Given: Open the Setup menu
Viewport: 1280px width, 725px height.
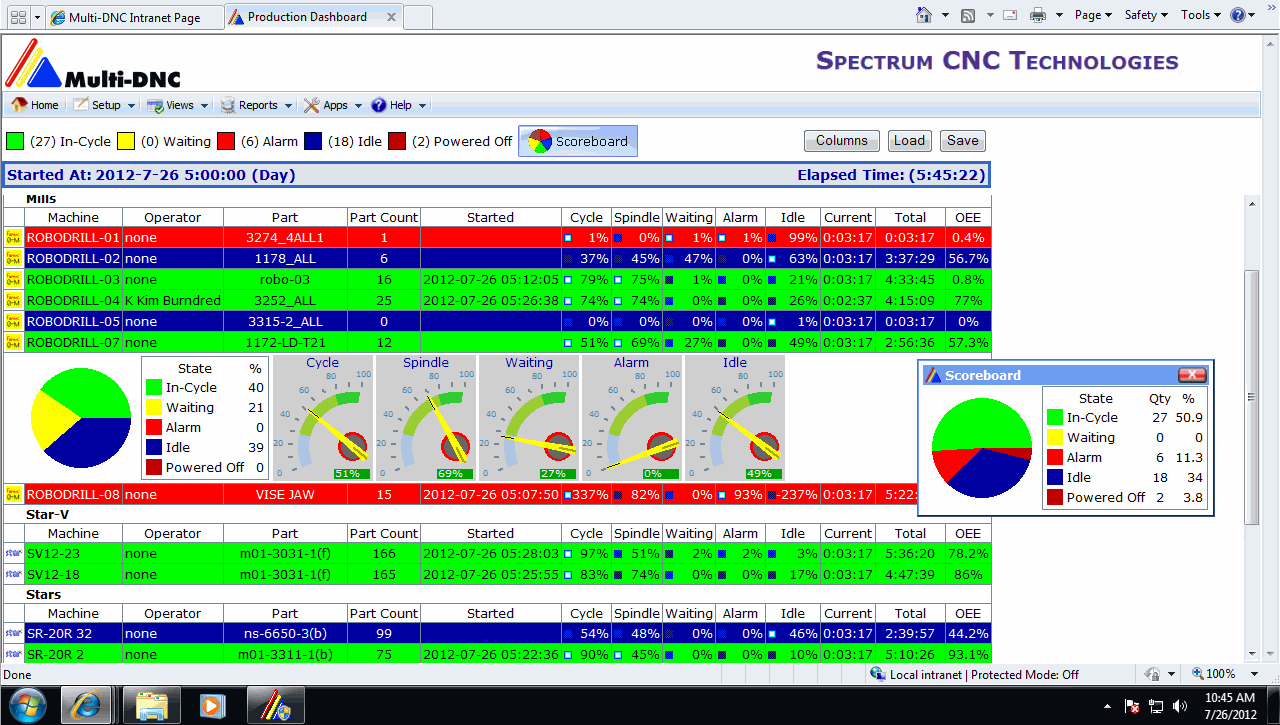Looking at the screenshot, I should click(105, 105).
